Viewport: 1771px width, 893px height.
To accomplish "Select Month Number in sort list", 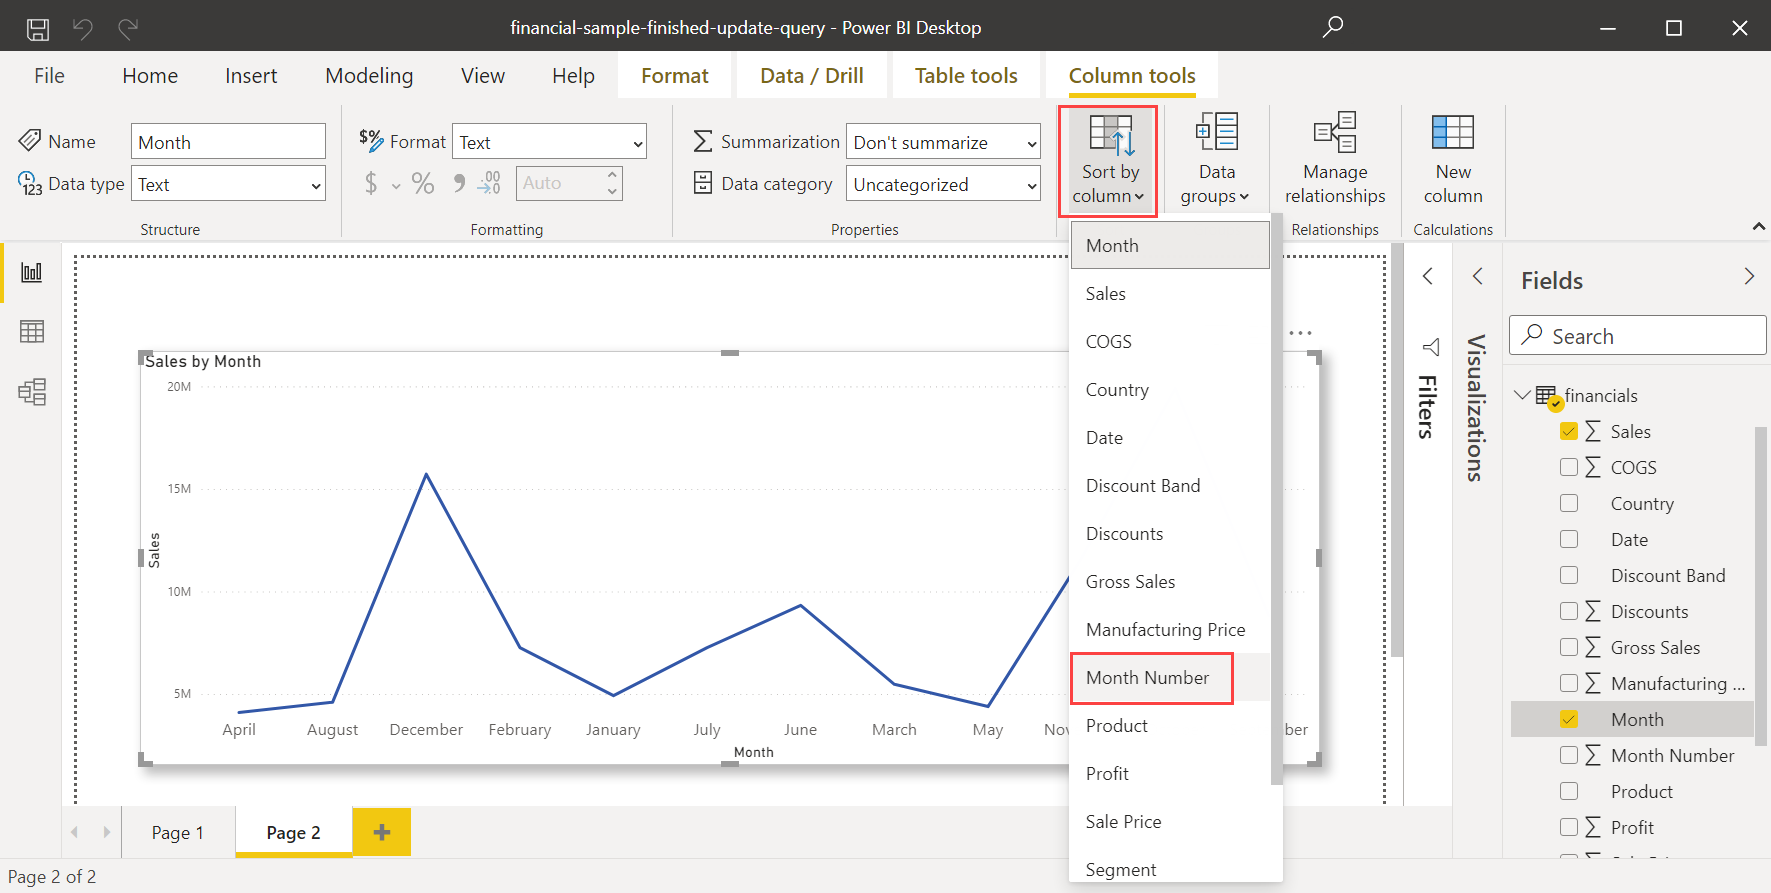I will [x=1150, y=678].
